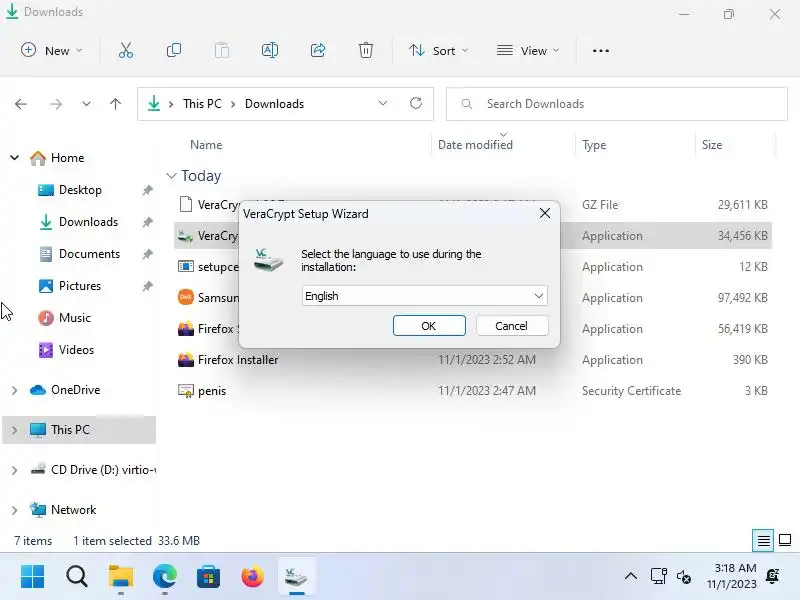This screenshot has height=600, width=800.
Task: Select VeraCrypt installer taskbar icon
Action: (x=296, y=577)
